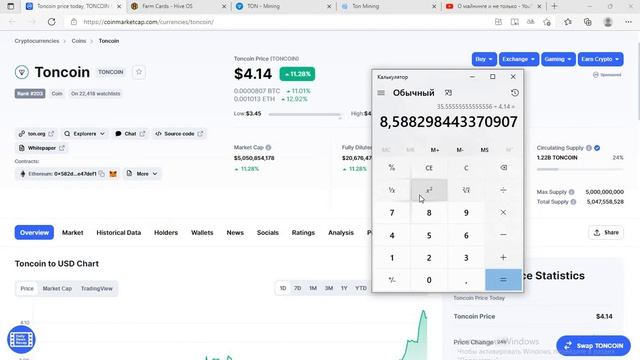
Task: Select Analysis tab
Action: [x=341, y=233]
